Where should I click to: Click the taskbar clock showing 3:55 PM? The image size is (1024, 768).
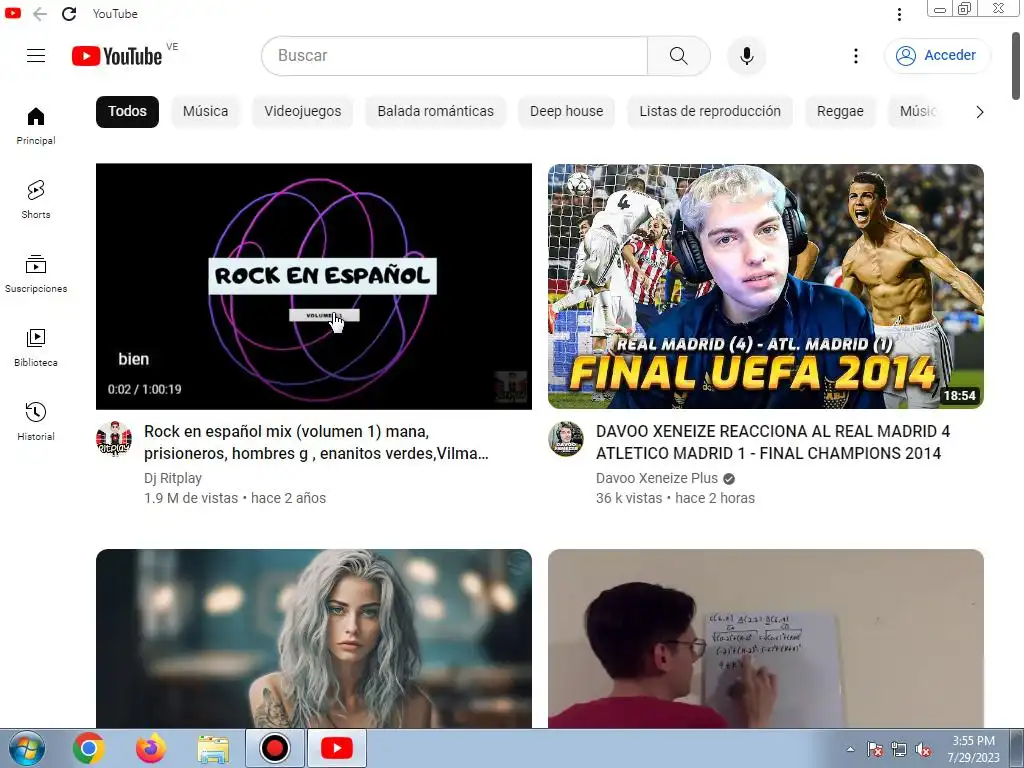973,748
